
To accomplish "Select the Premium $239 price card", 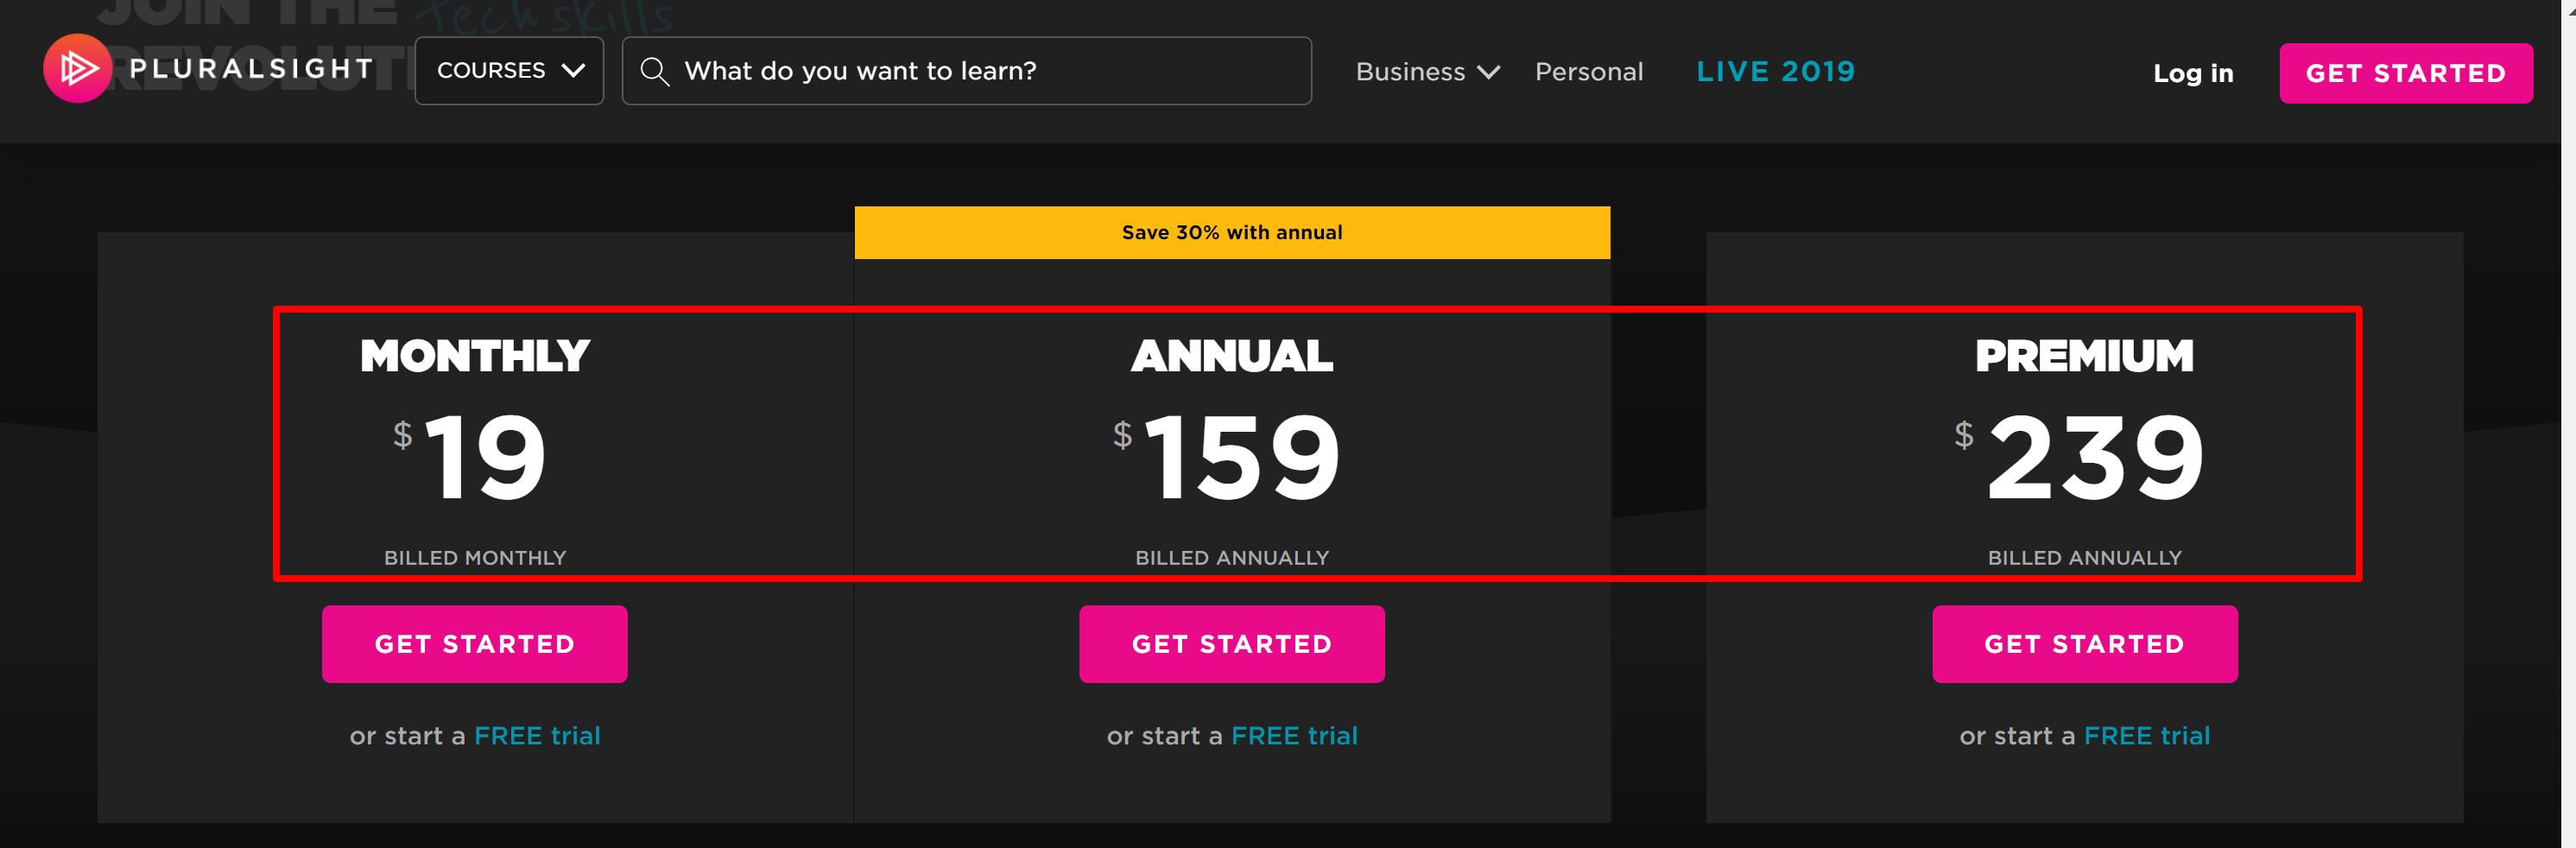I will coord(2083,455).
